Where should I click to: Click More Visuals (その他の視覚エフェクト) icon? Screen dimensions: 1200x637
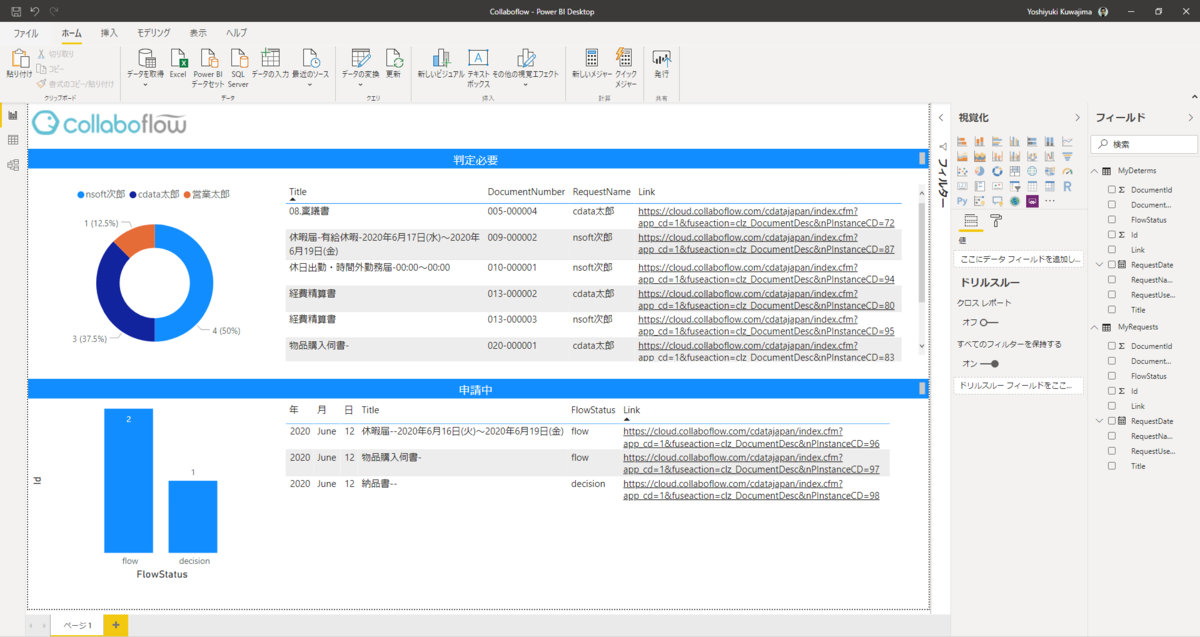(x=525, y=58)
